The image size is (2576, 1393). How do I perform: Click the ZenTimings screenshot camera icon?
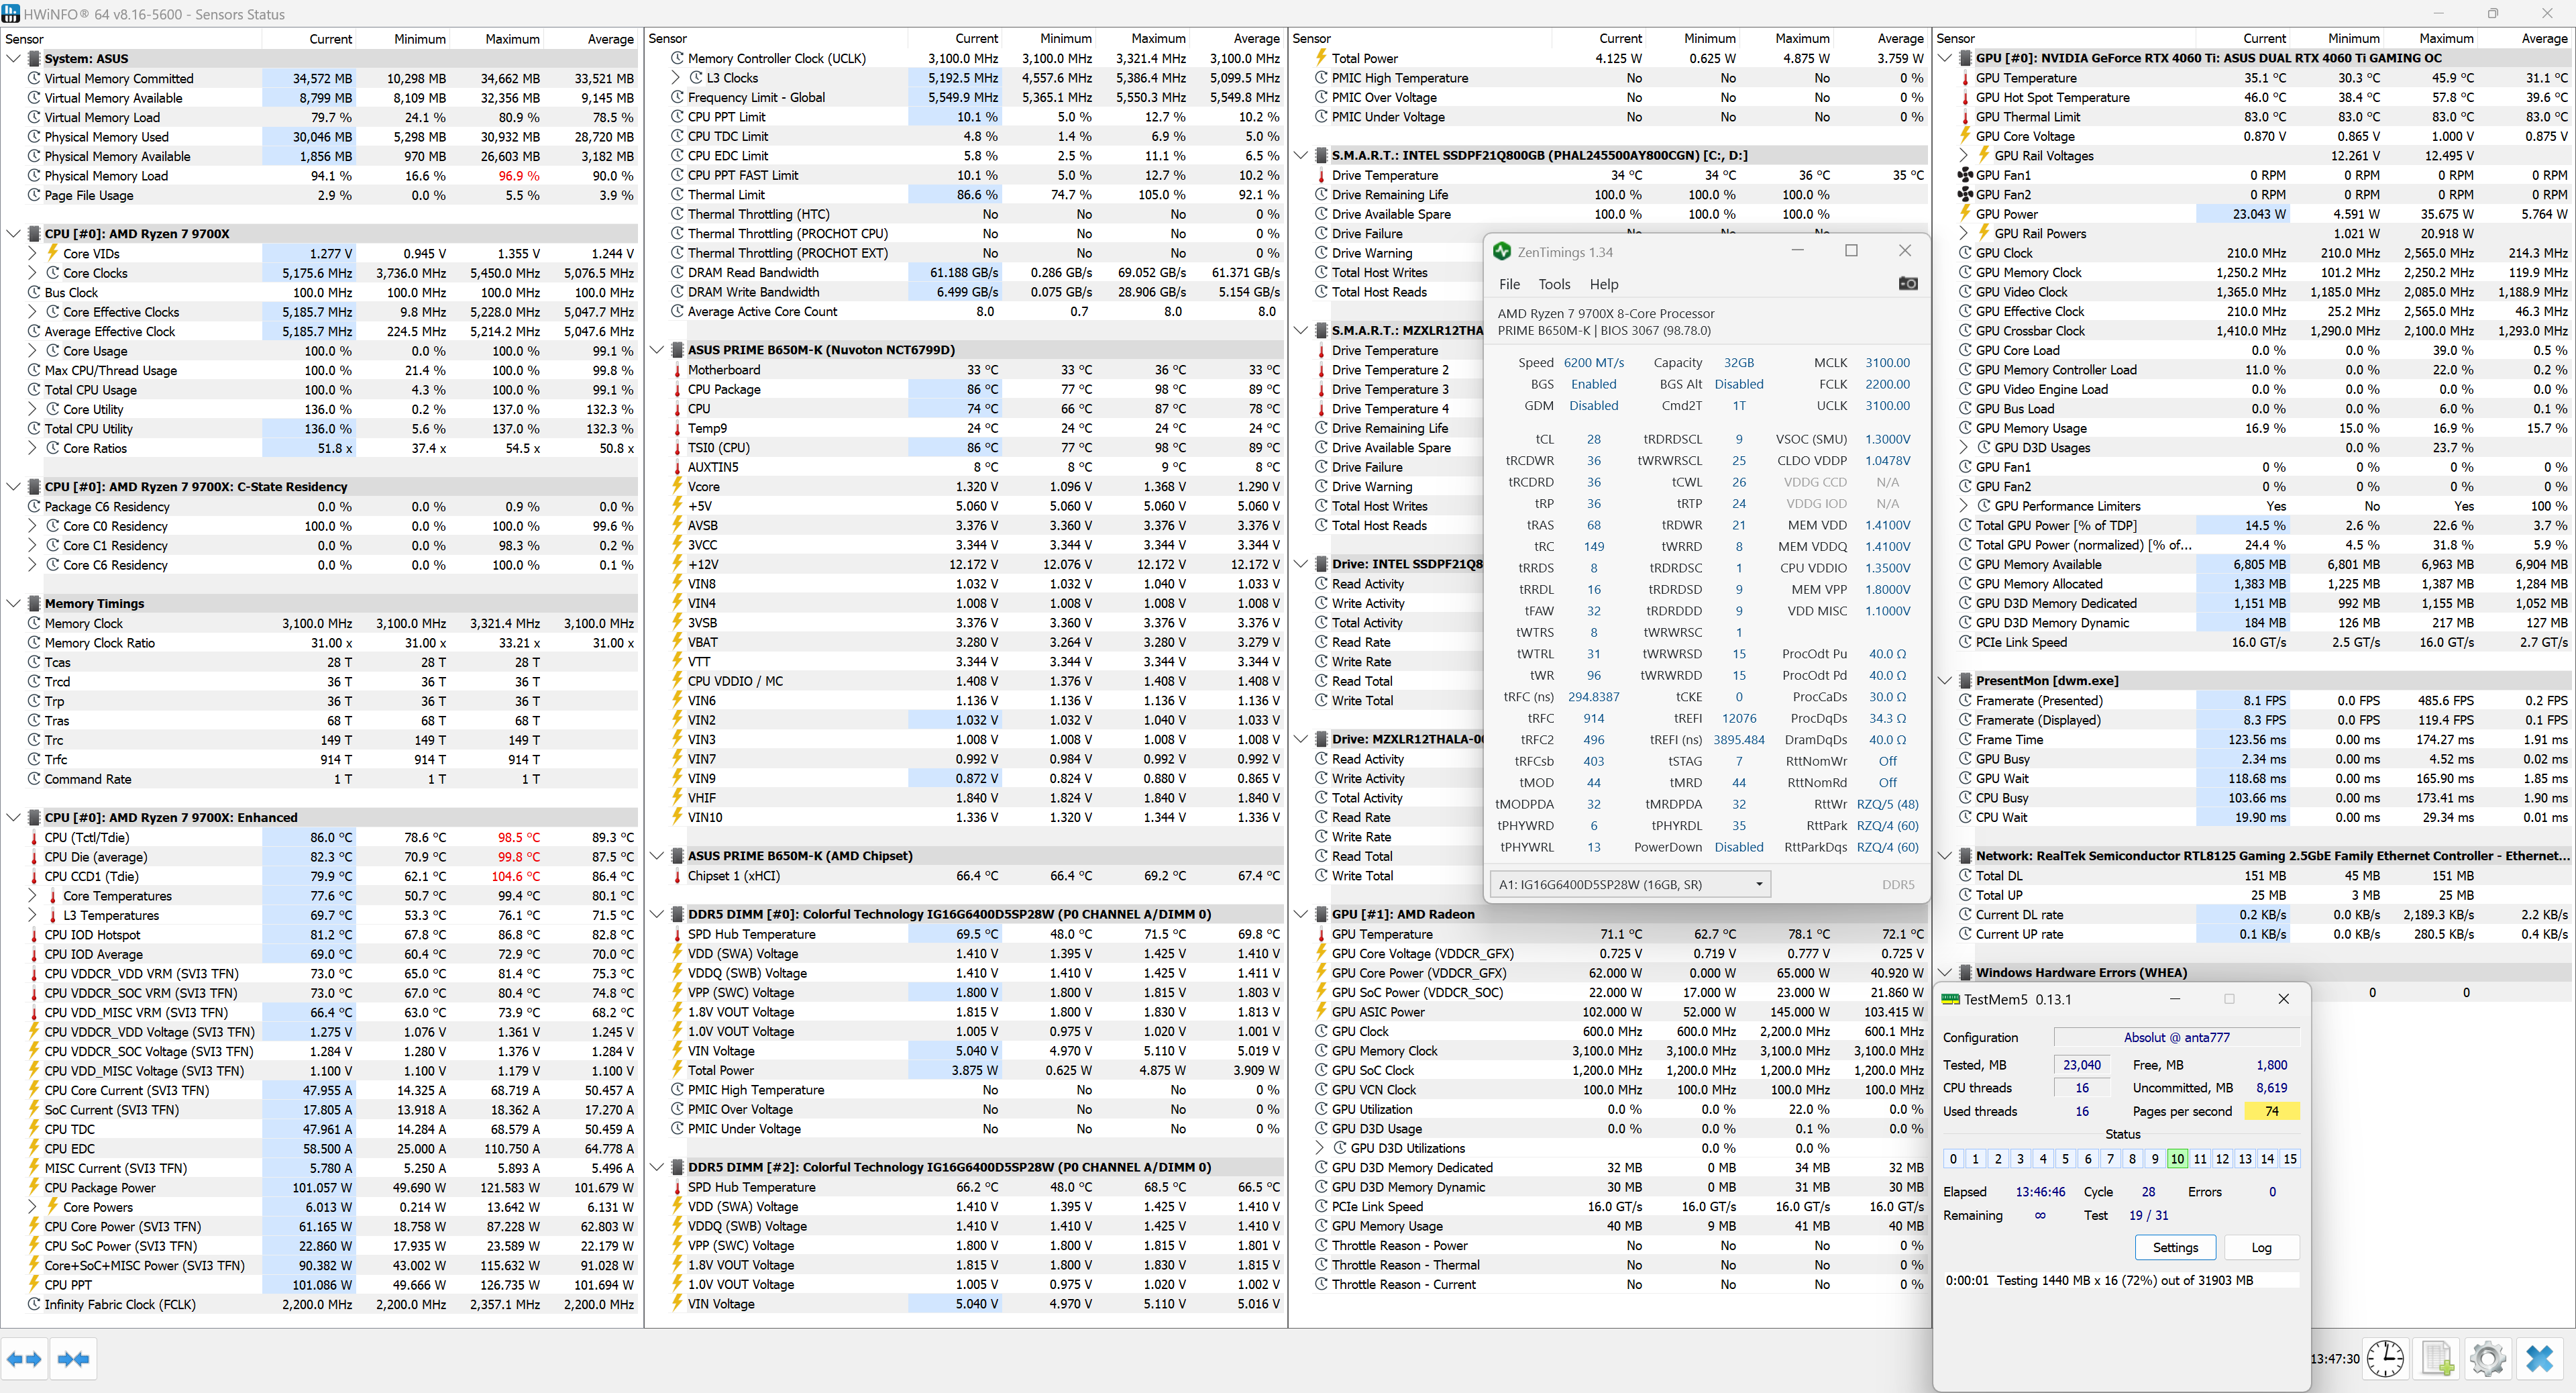click(1907, 284)
